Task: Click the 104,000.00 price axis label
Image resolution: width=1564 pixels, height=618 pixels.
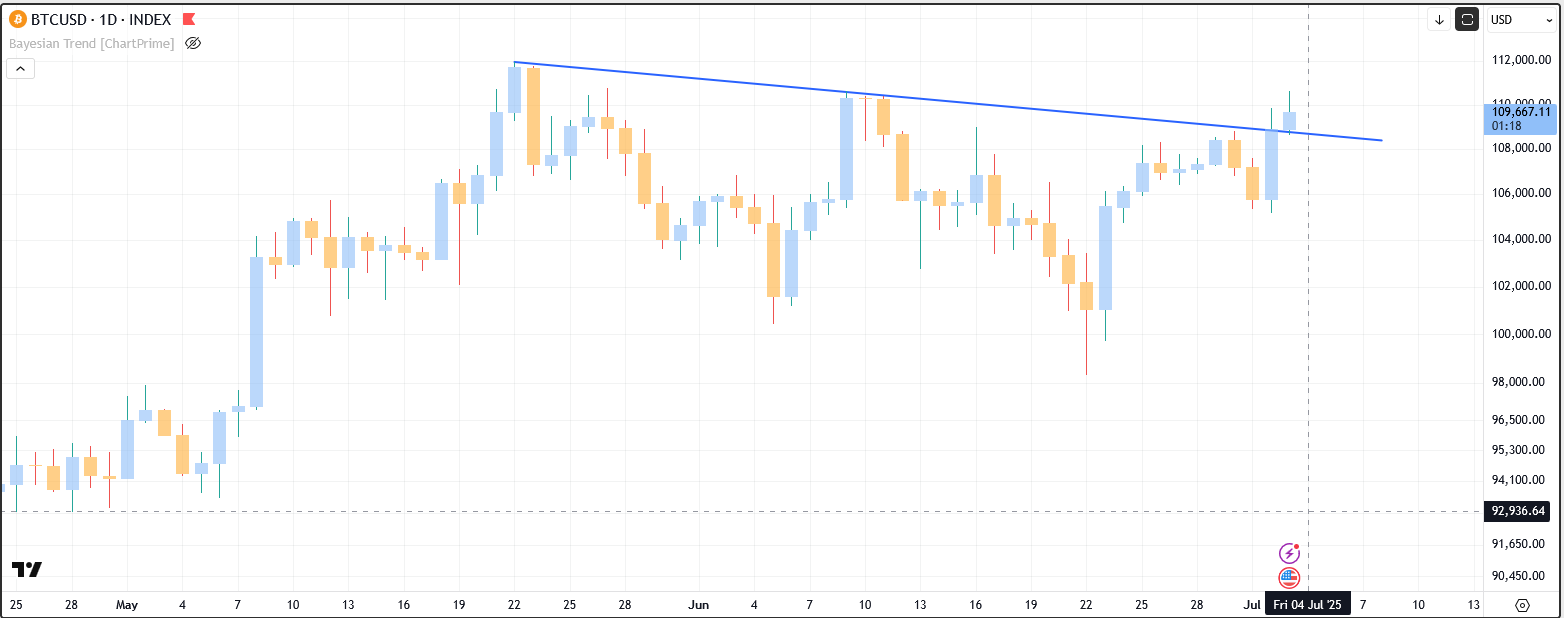Action: pyautogui.click(x=1521, y=238)
